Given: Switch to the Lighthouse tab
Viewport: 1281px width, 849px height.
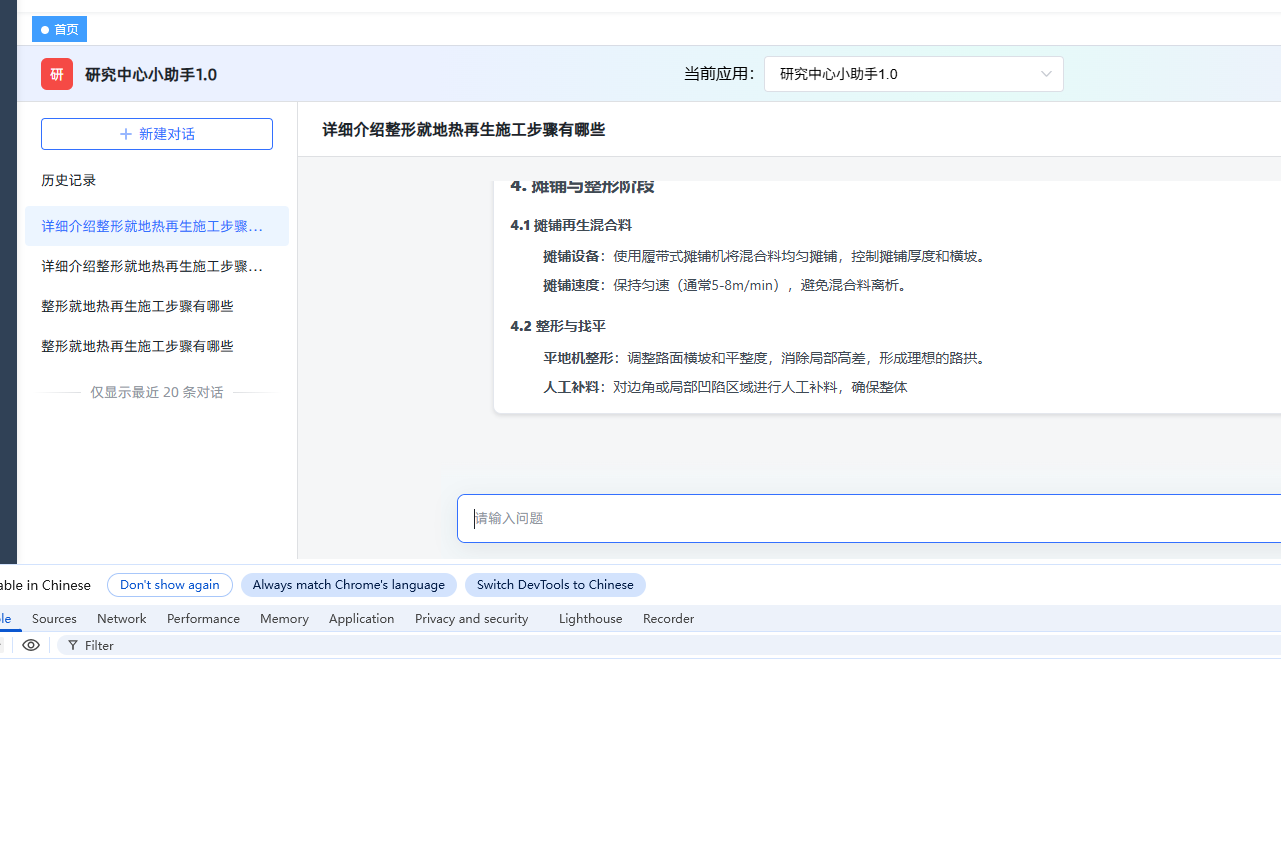Looking at the screenshot, I should click(x=590, y=619).
